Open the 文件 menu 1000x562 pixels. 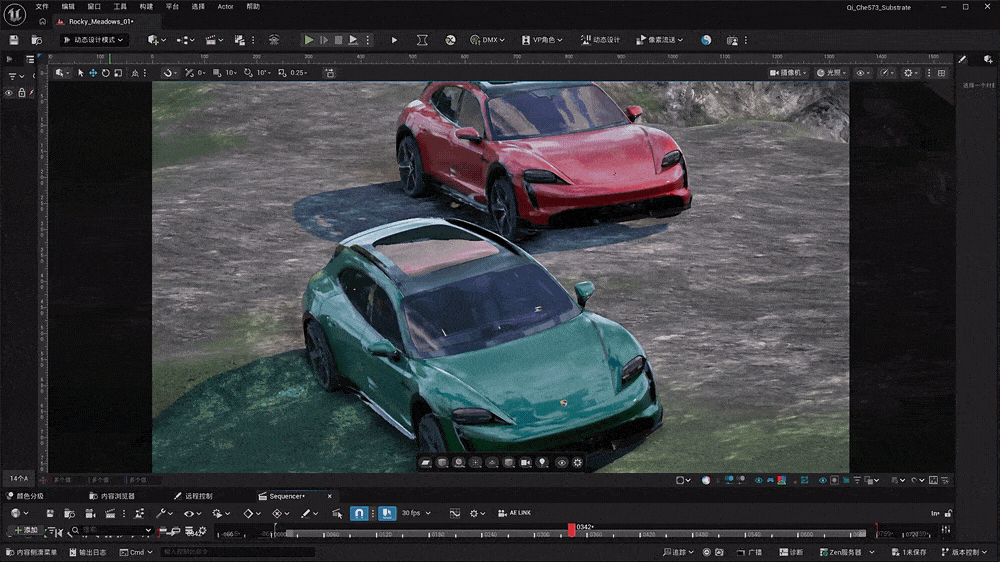click(x=42, y=6)
